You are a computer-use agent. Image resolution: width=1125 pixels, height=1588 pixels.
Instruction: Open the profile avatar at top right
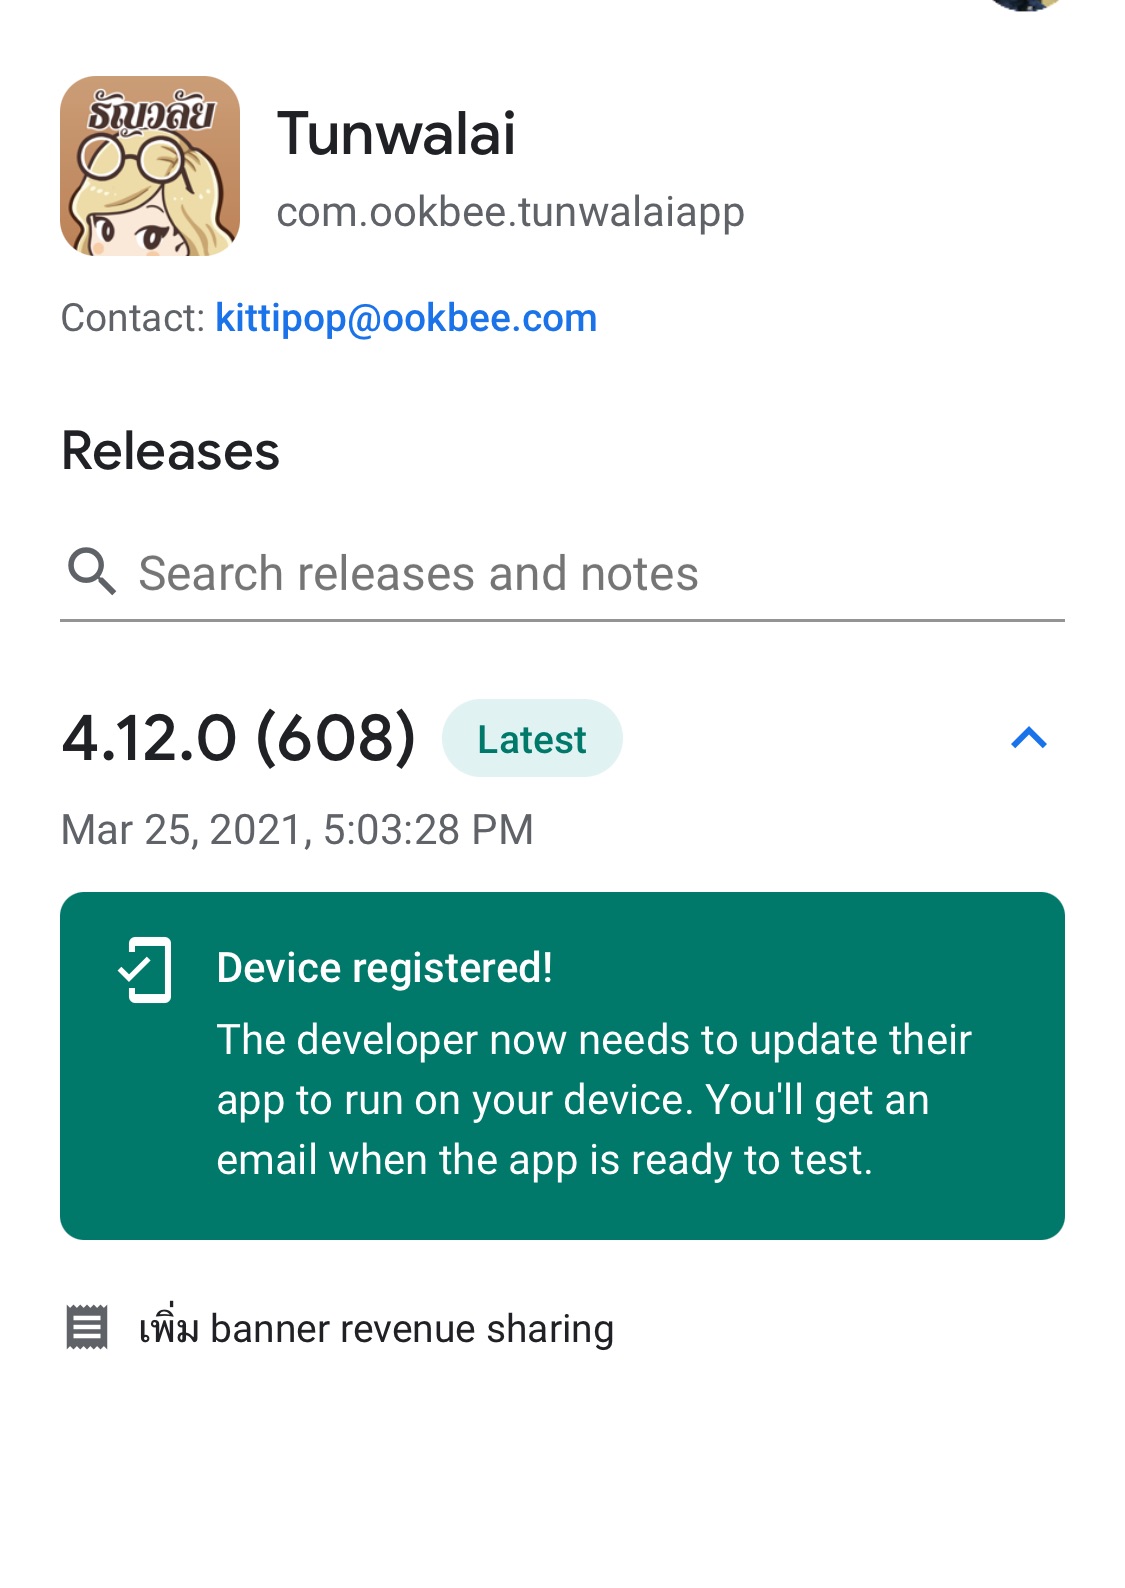coord(1023,4)
